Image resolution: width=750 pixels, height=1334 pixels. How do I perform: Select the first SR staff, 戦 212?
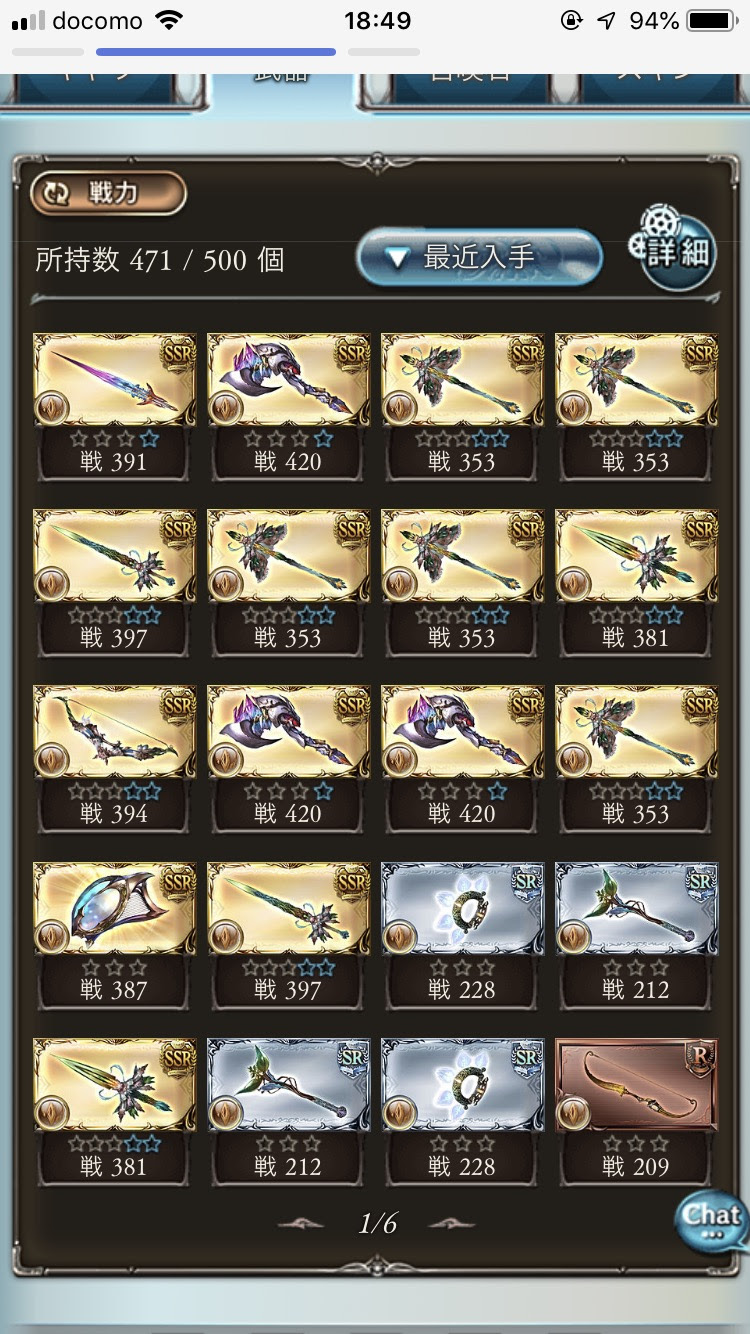(x=636, y=935)
